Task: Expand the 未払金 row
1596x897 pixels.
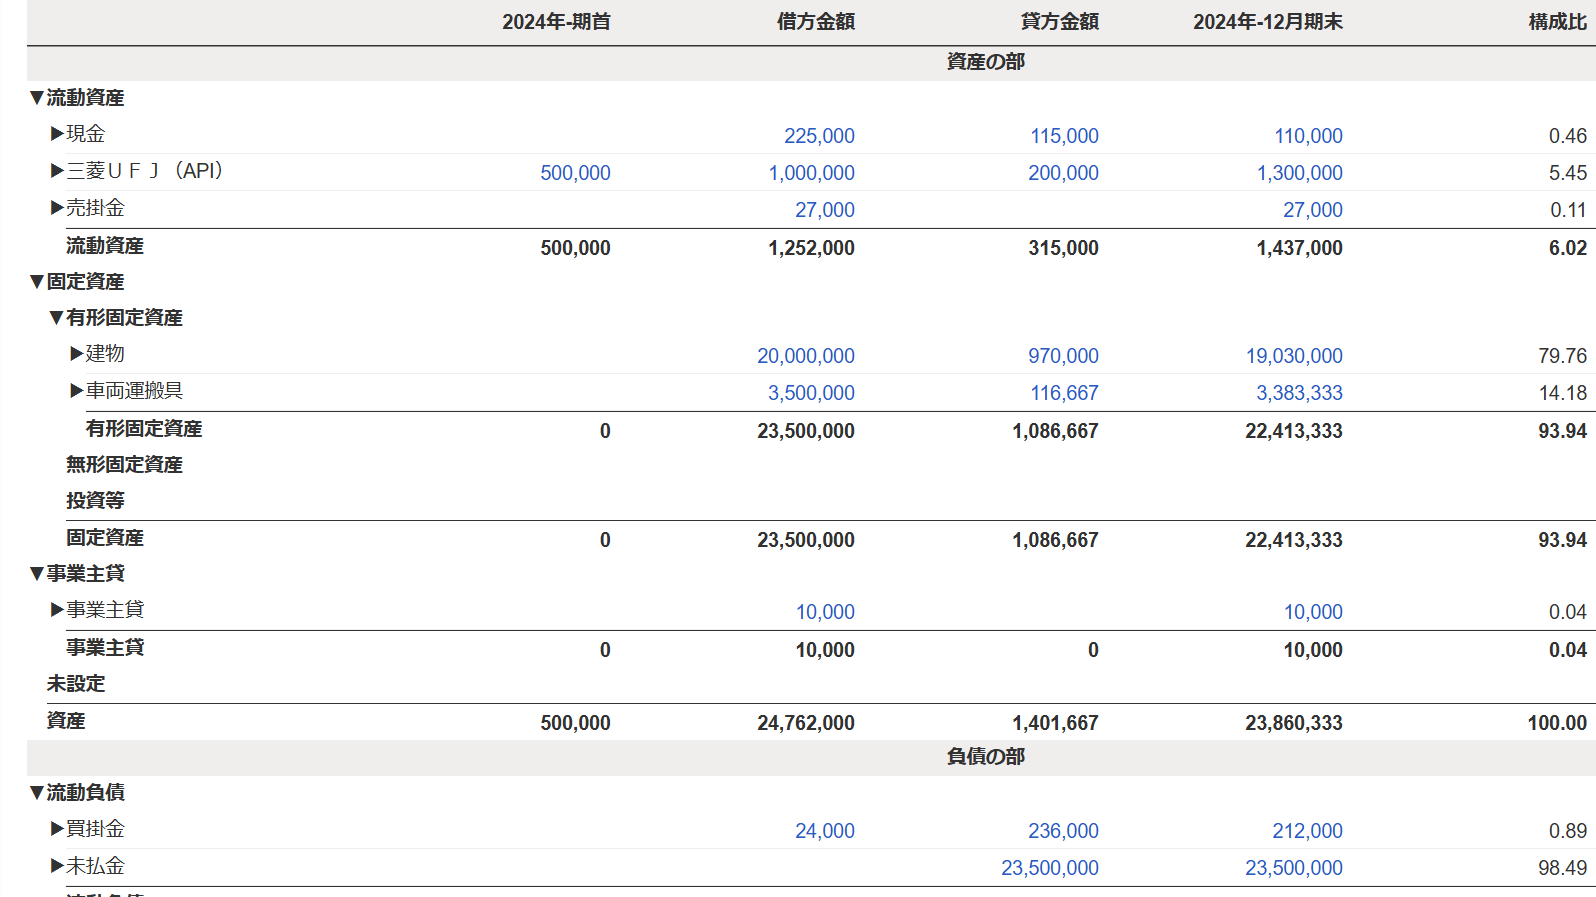Action: pyautogui.click(x=57, y=866)
